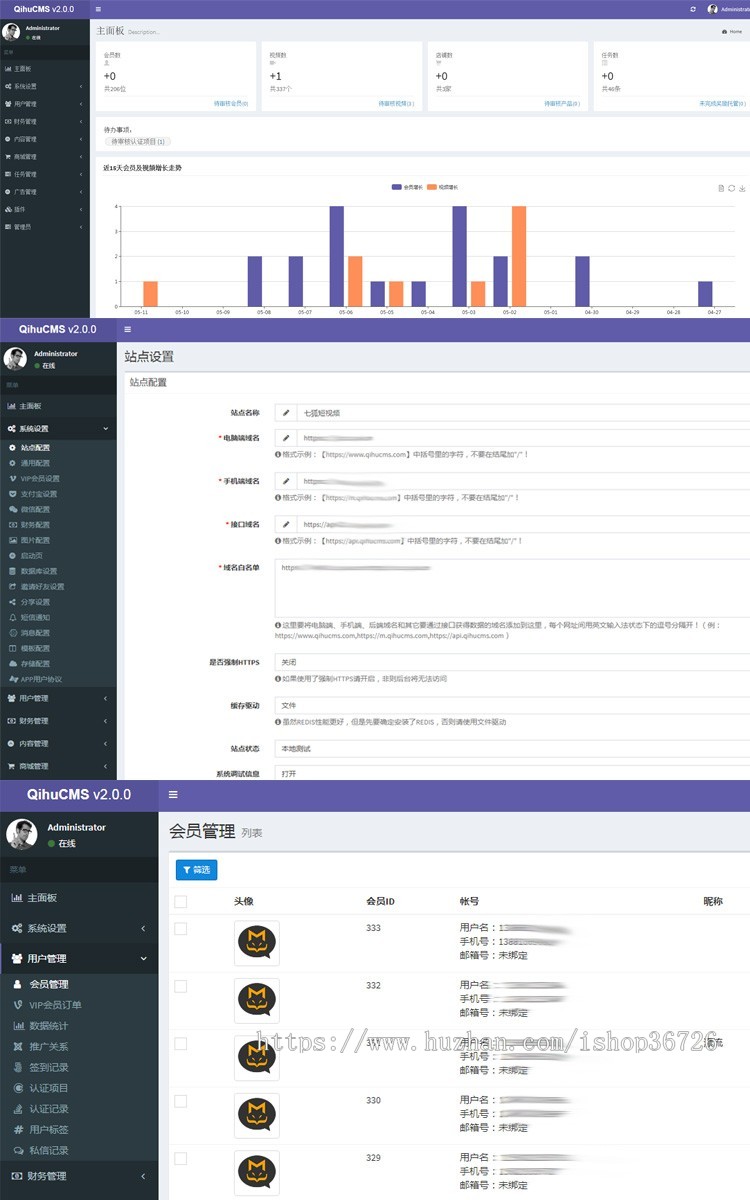Click 待审核认证项目 (1) todo tag
Viewport: 750px width, 1200px height.
pyautogui.click(x=138, y=142)
